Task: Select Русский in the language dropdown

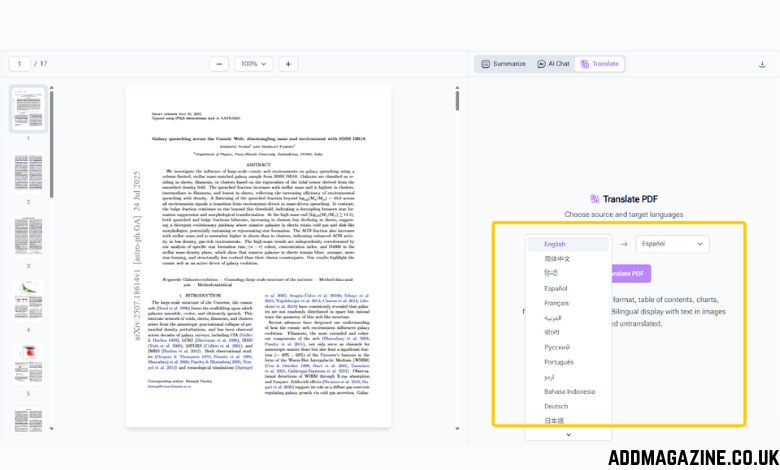Action: pyautogui.click(x=558, y=347)
